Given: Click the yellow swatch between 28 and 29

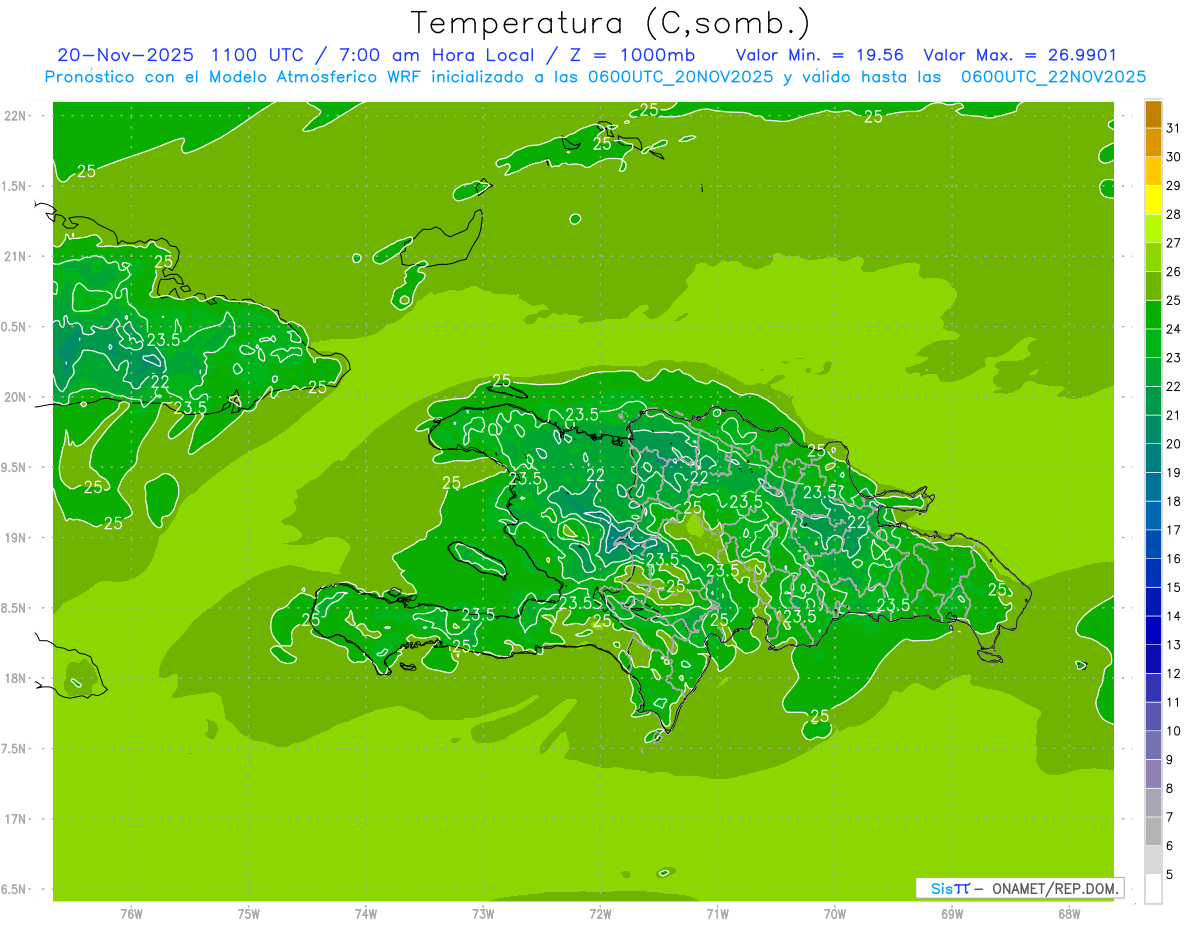Looking at the screenshot, I should point(1153,200).
